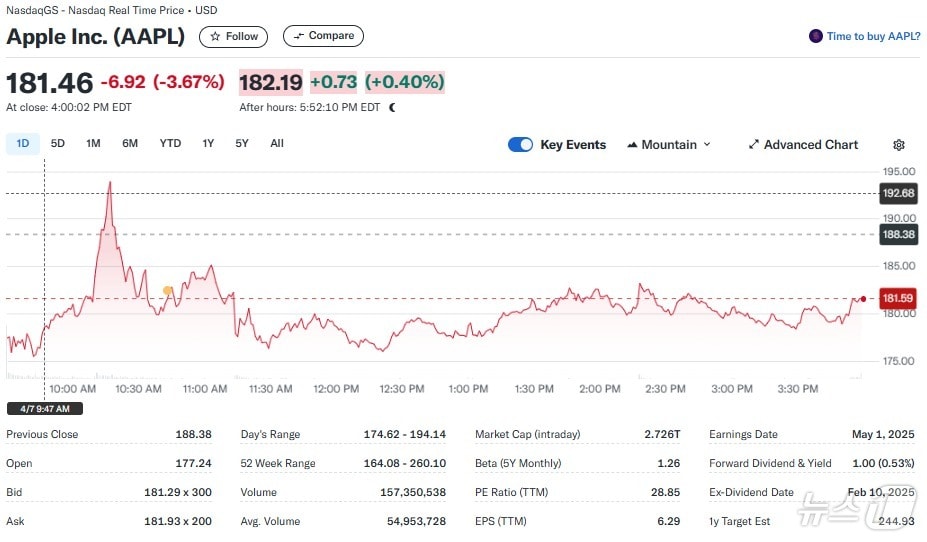Switch to the 5D time range

[x=58, y=144]
